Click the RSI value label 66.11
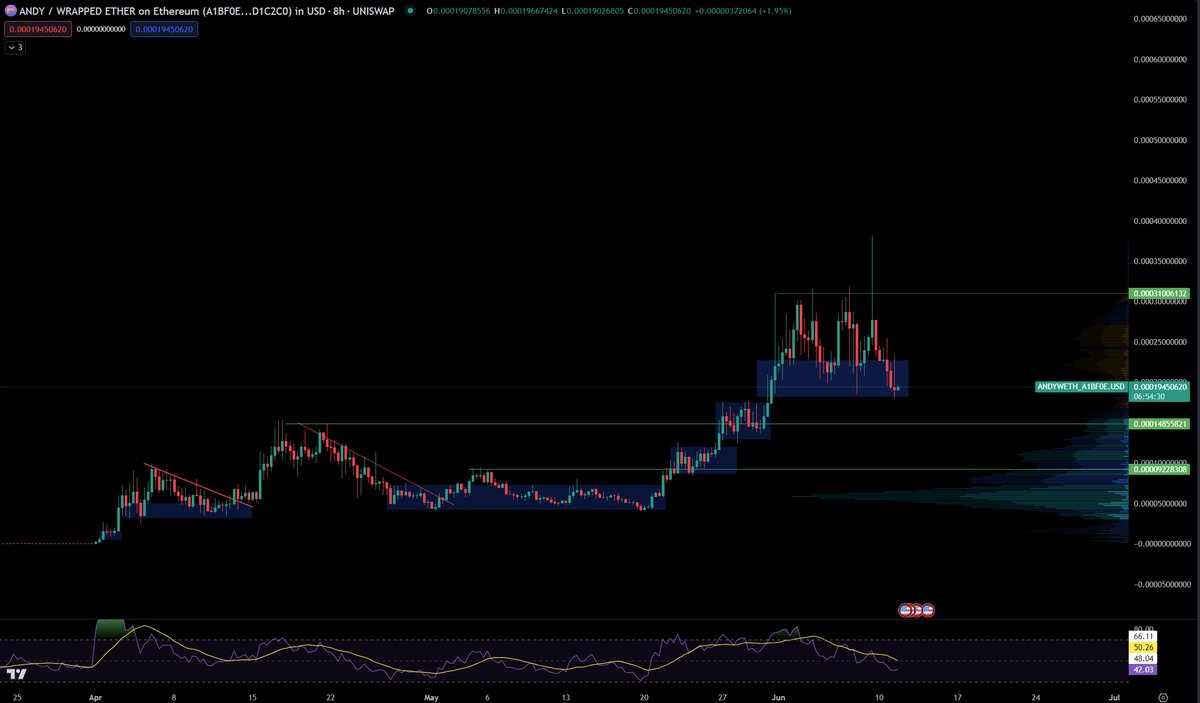The height and width of the screenshot is (703, 1200). click(1144, 636)
